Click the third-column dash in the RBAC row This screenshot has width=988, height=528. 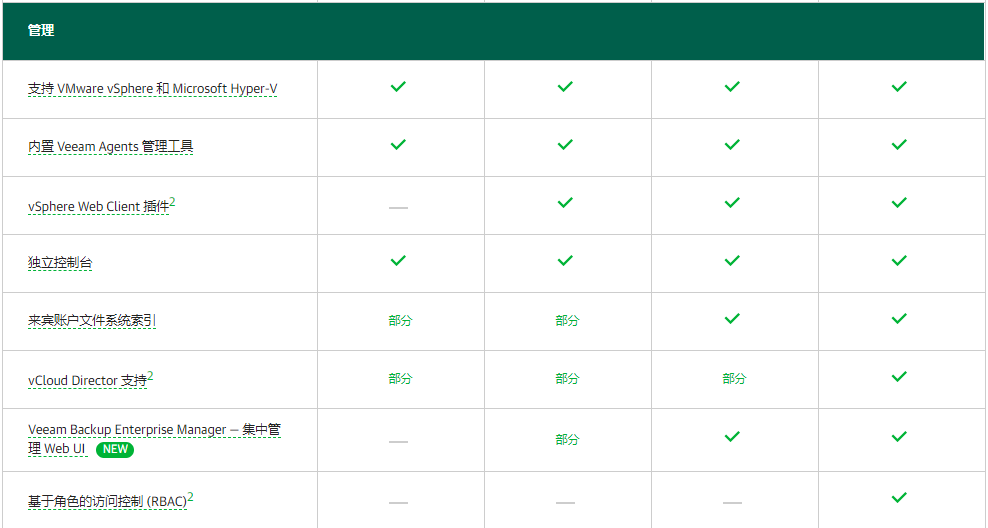[x=732, y=503]
